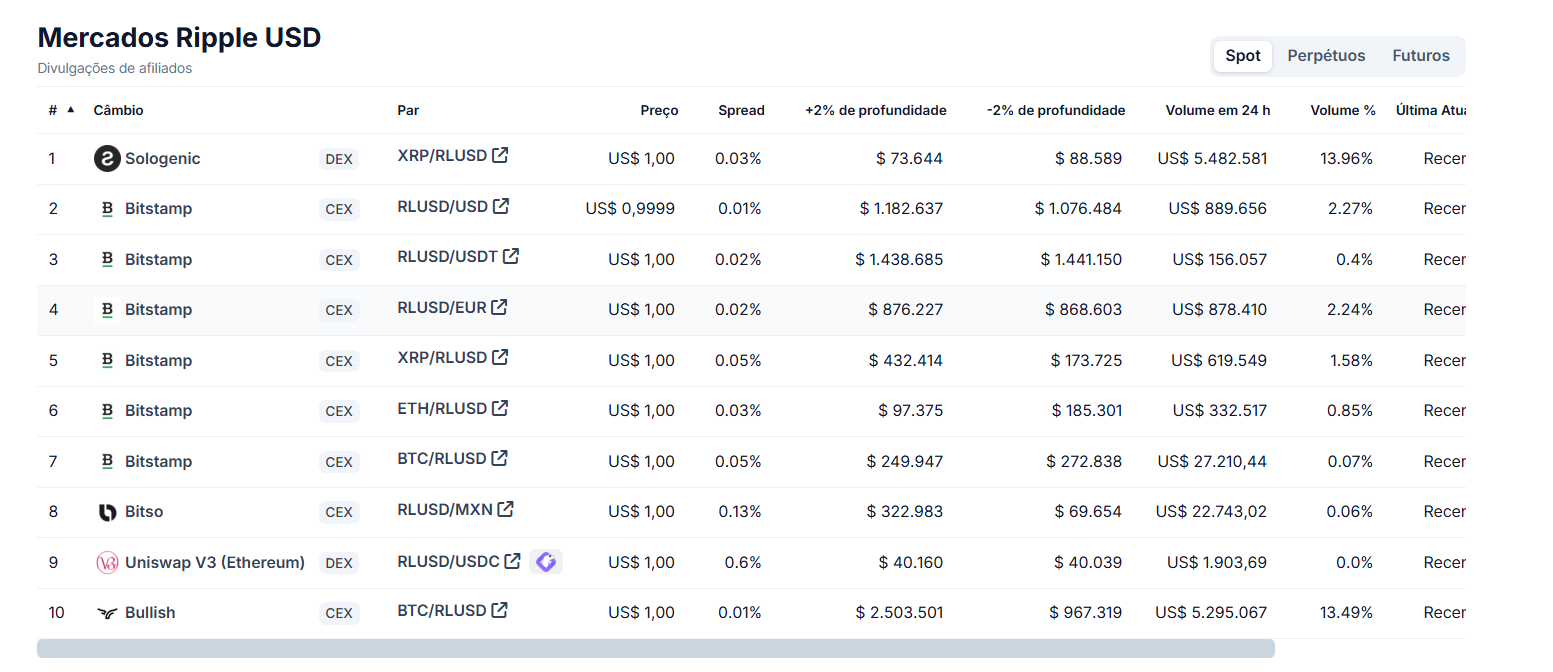Open external link icon next to RLUSD/MXN
The height and width of the screenshot is (672, 1553).
click(506, 508)
